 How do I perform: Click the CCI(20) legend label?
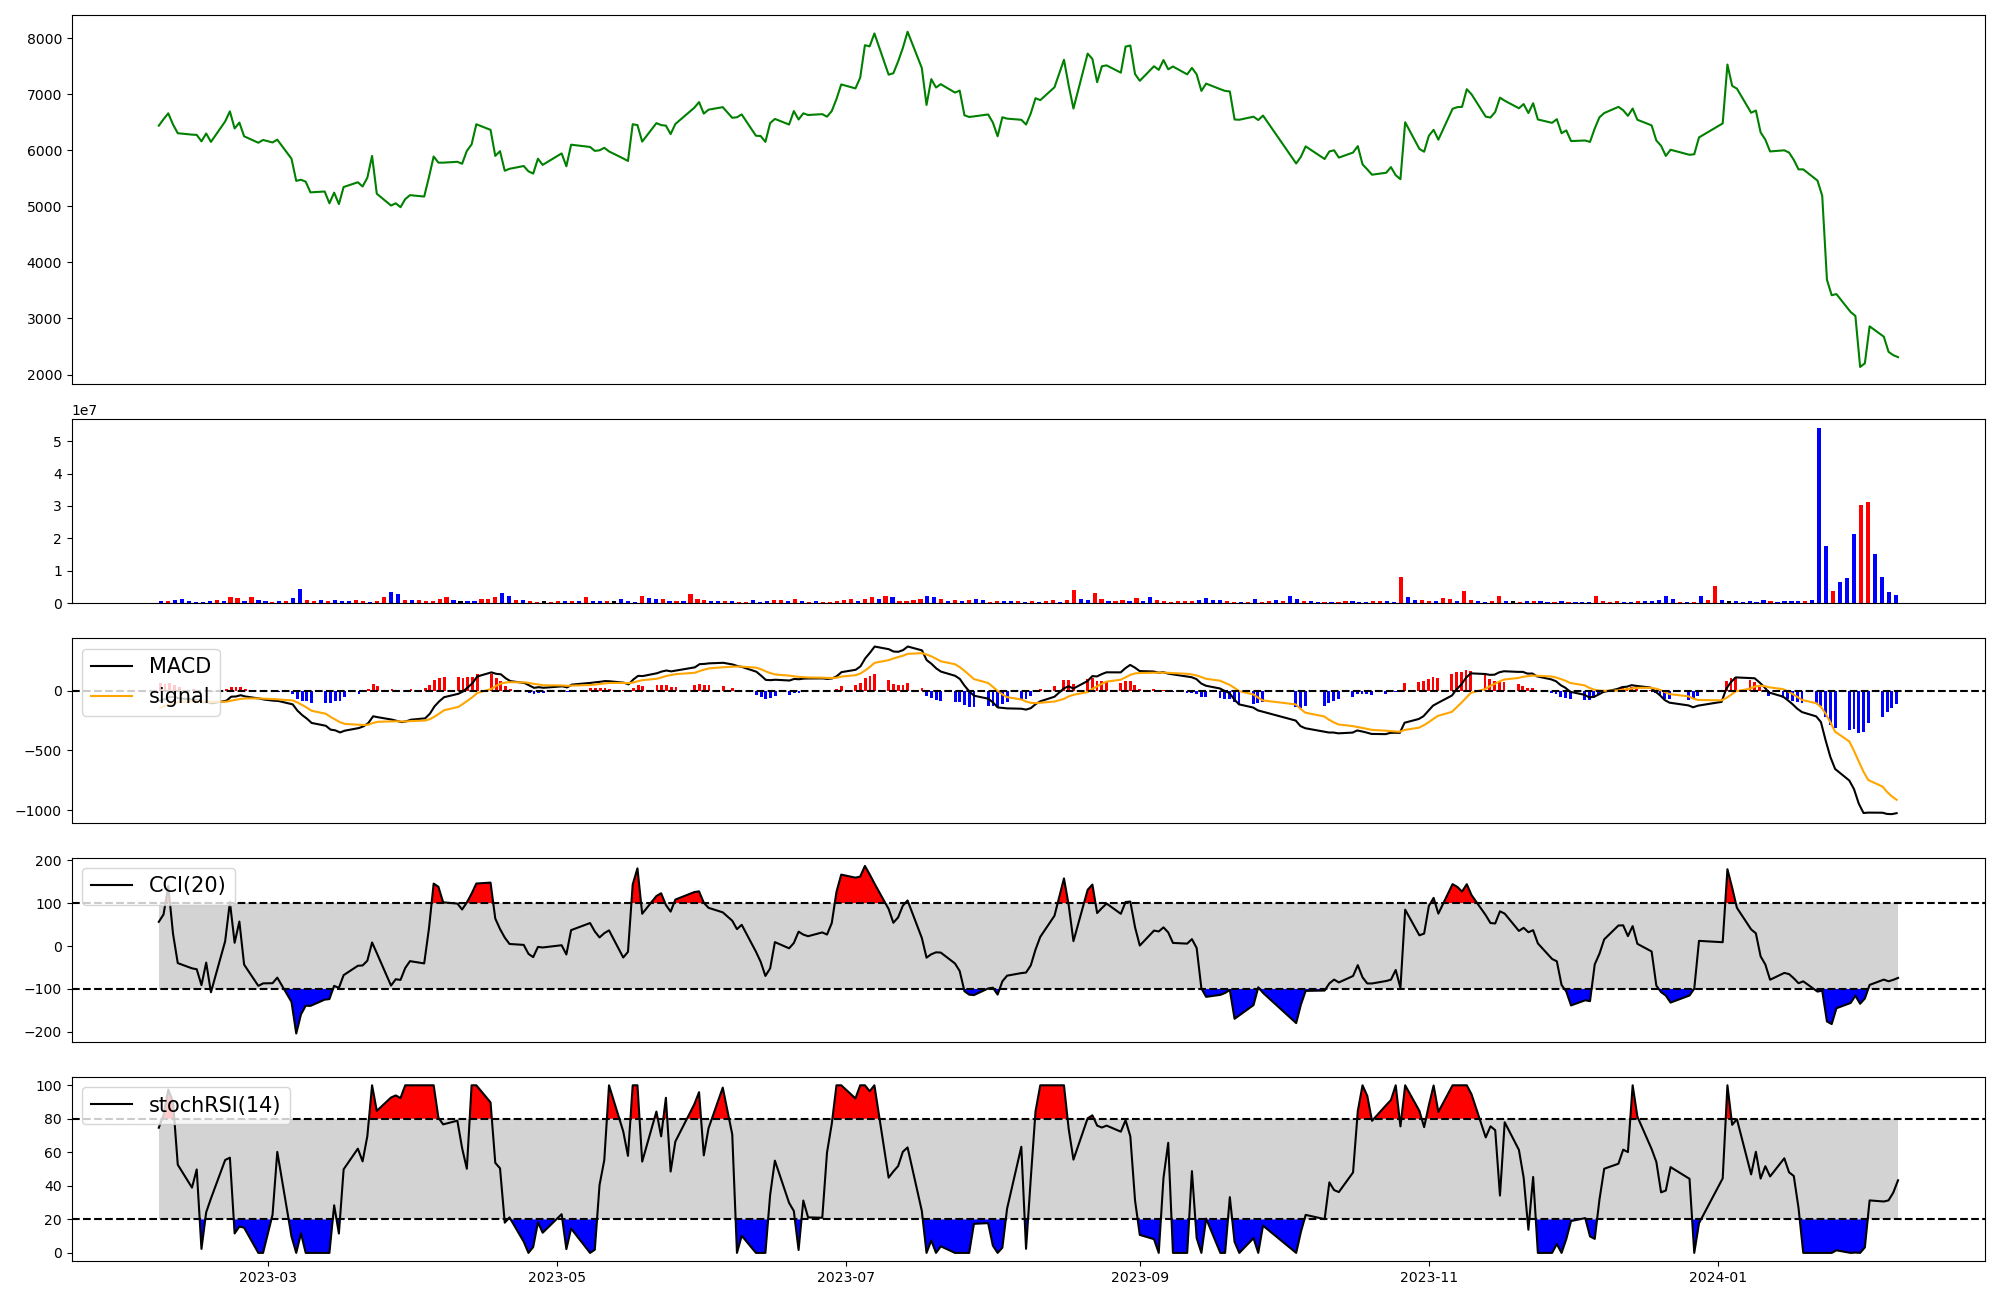click(x=186, y=885)
